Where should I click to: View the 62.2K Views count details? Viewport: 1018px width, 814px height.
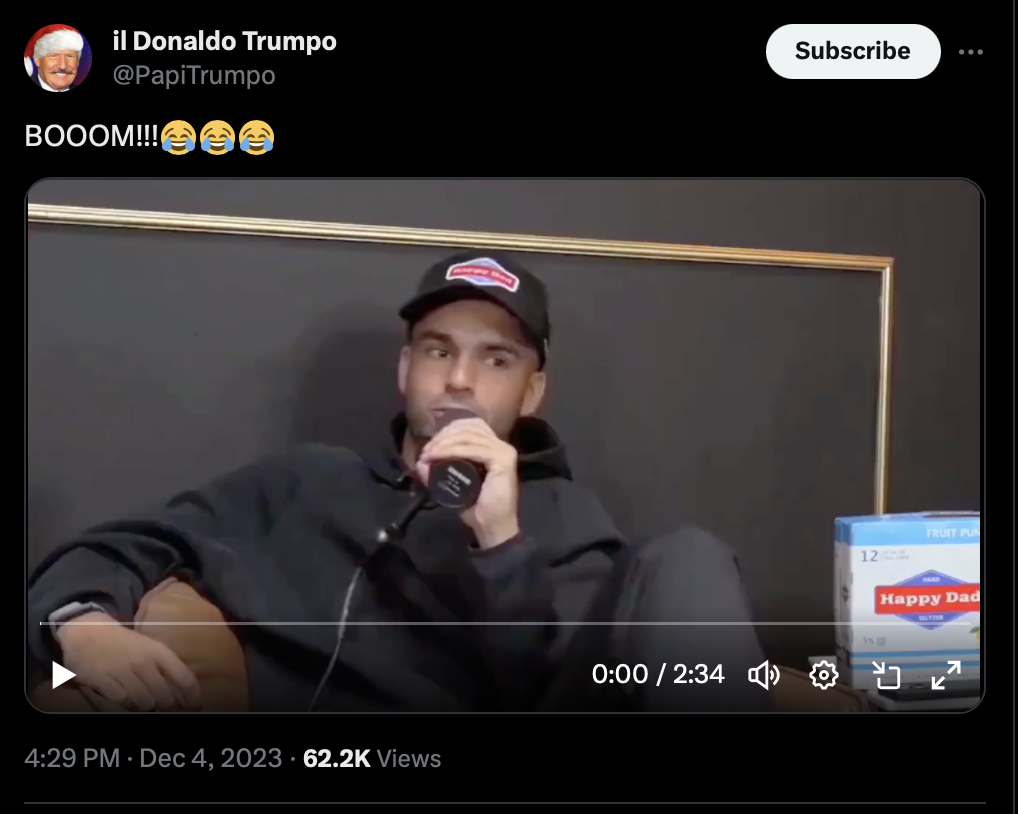(x=372, y=758)
